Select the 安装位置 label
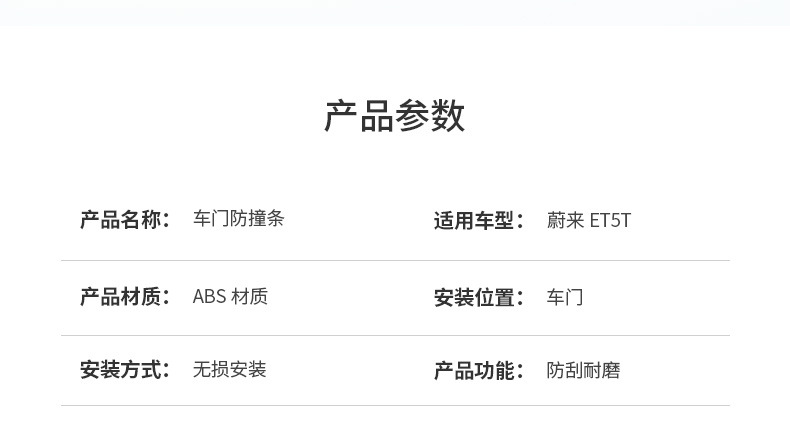The image size is (790, 446). pos(474,298)
